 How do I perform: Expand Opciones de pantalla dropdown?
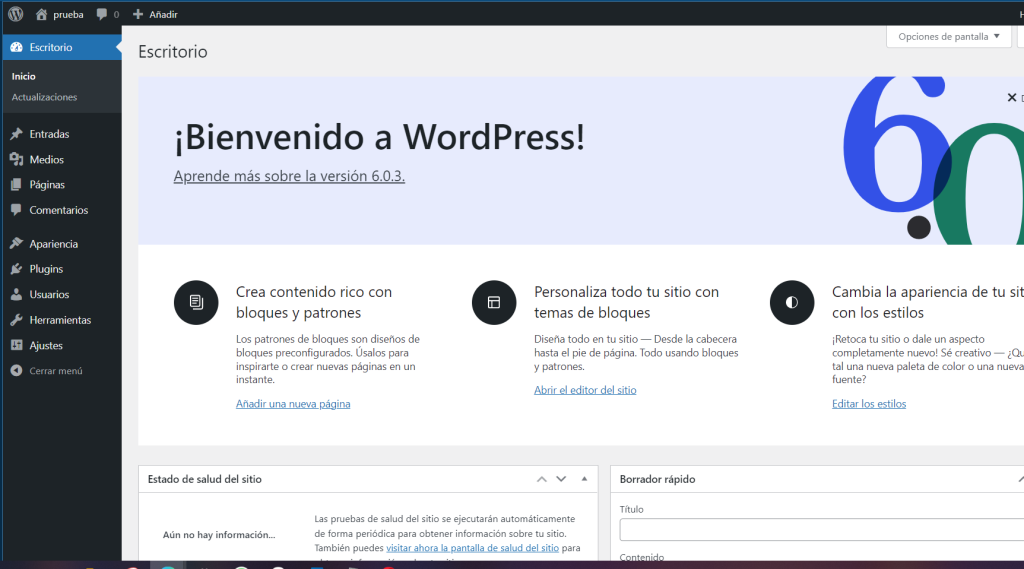coord(949,37)
